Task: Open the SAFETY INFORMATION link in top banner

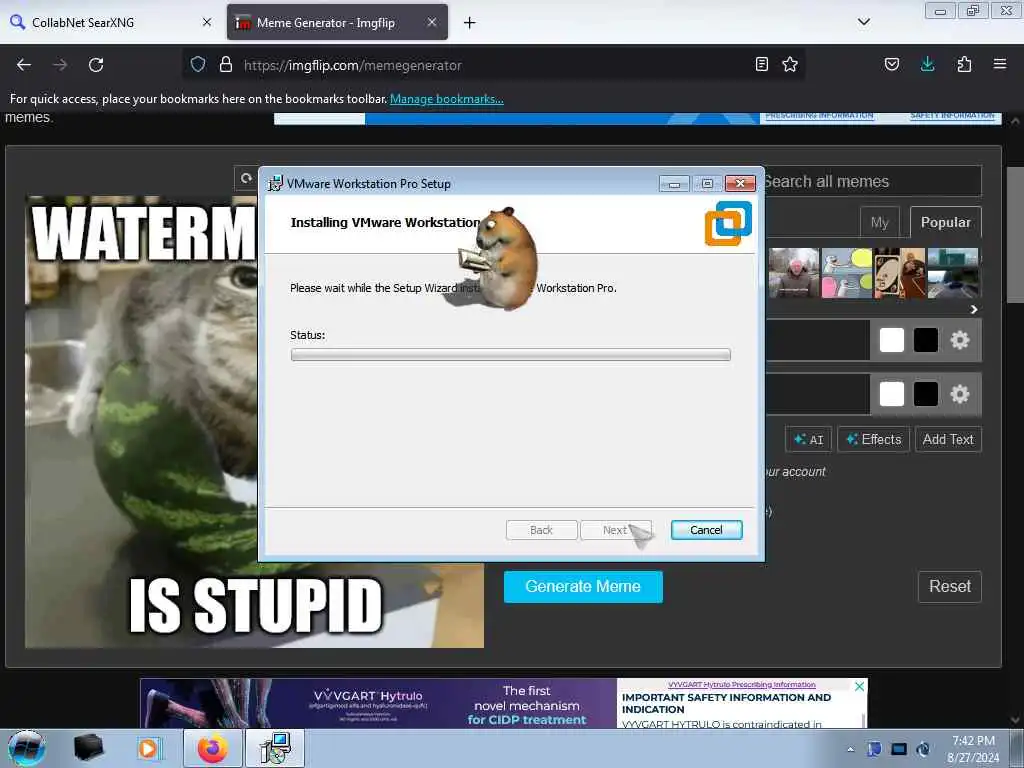Action: (x=952, y=116)
